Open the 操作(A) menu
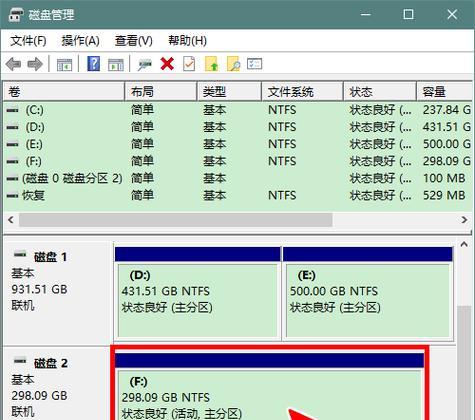Image resolution: width=475 pixels, height=420 pixels. (80, 41)
